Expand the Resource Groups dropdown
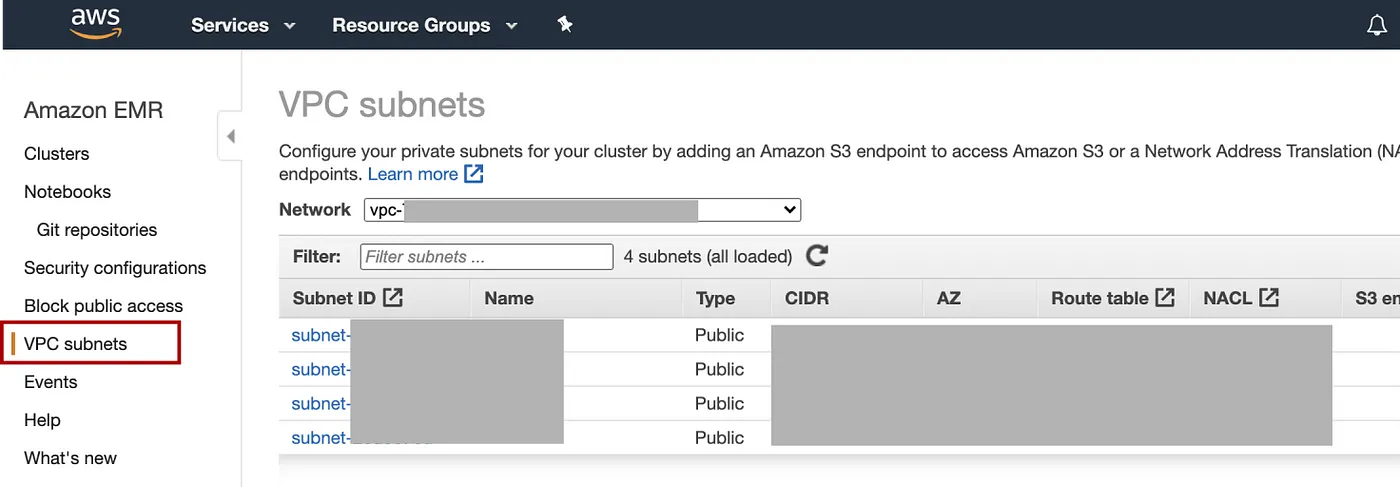The width and height of the screenshot is (1400, 487). 425,25
